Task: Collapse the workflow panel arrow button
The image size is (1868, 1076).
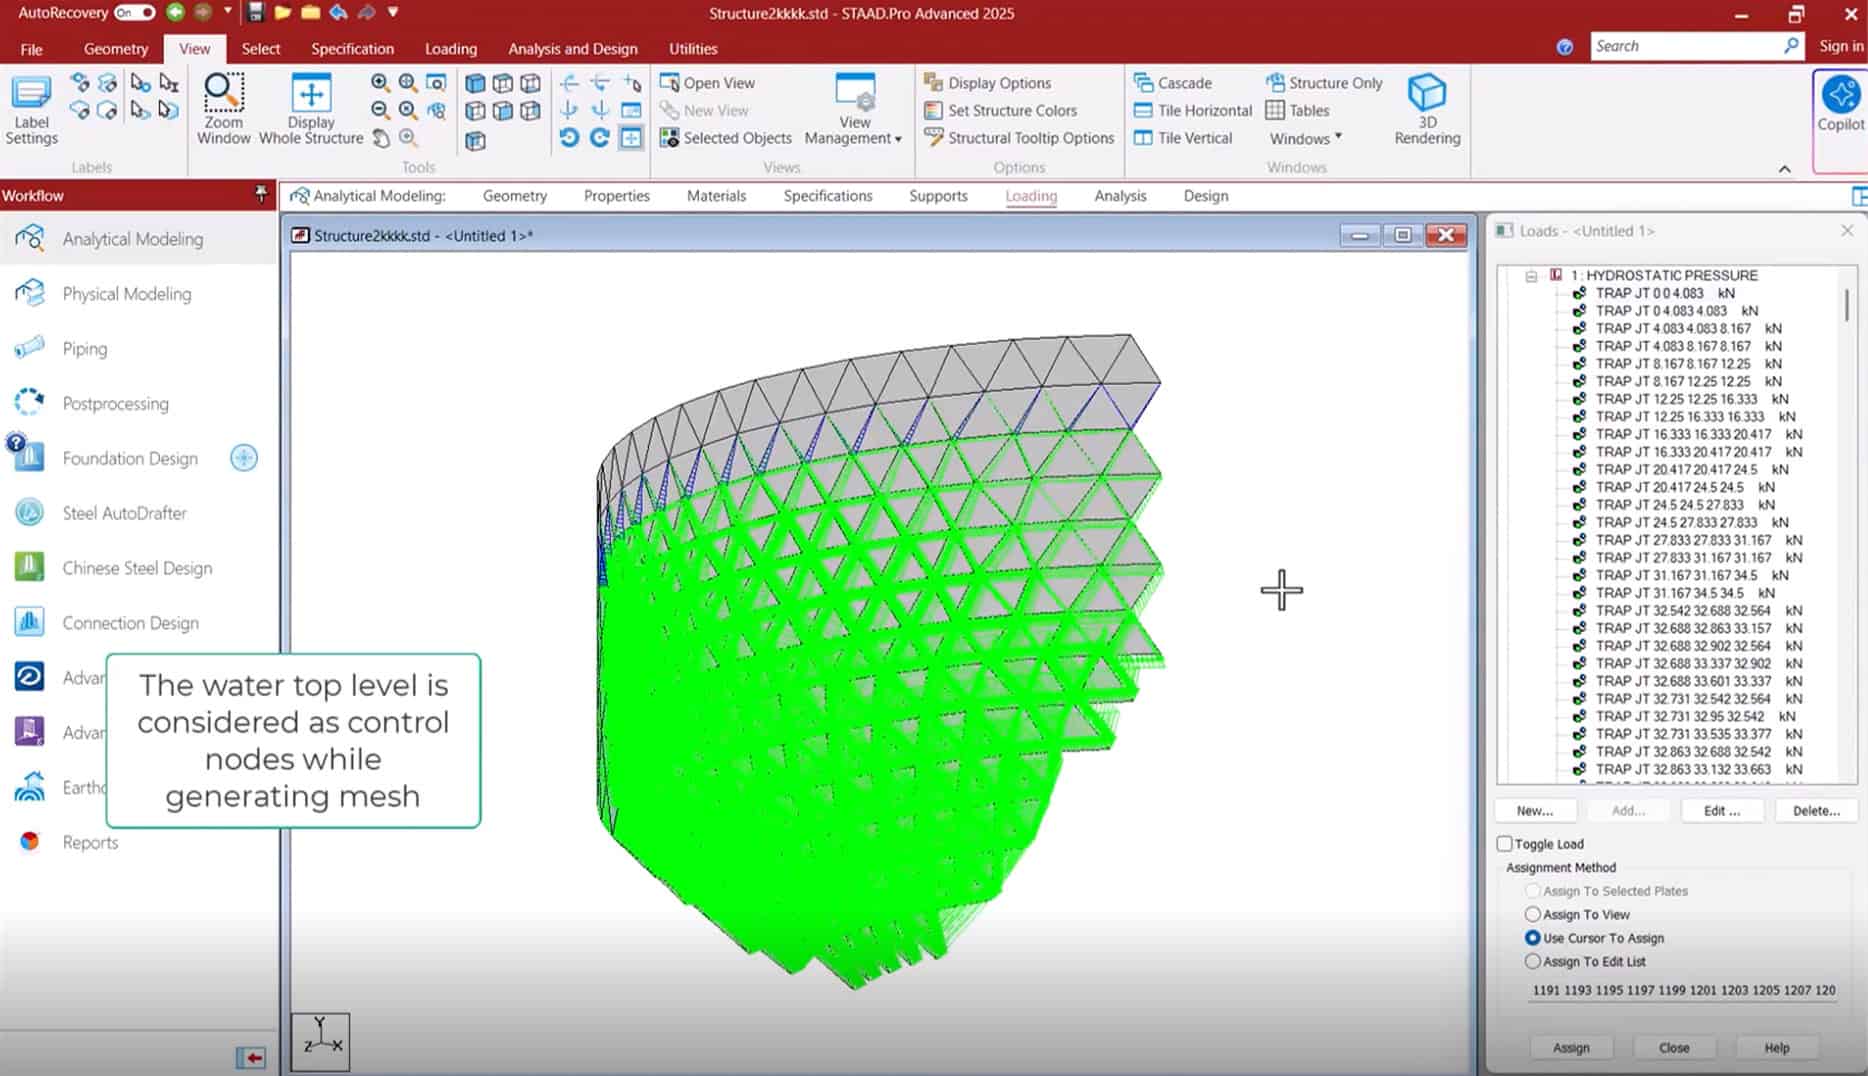Action: tap(251, 1057)
